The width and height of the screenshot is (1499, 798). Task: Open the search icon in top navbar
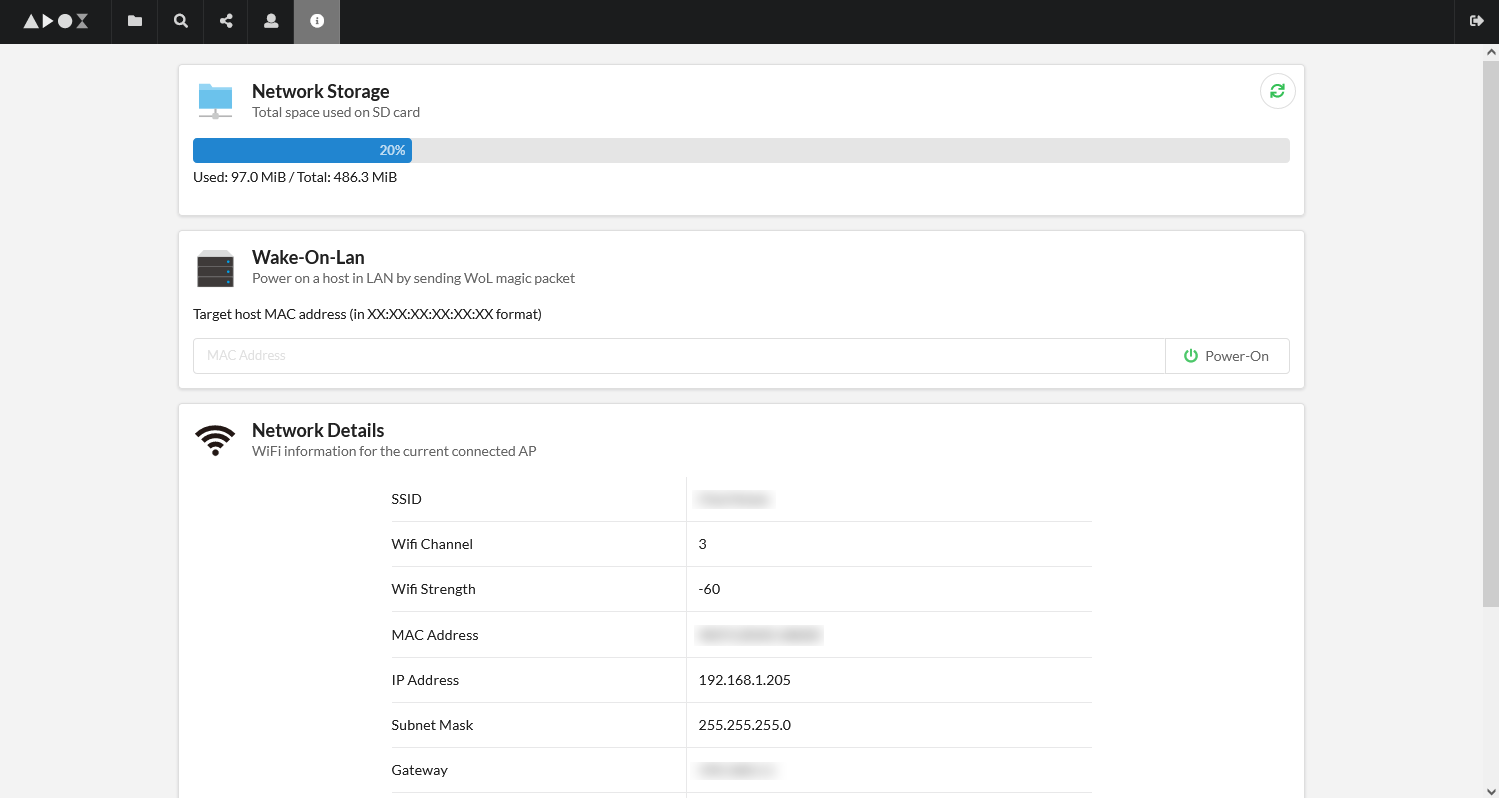[181, 21]
